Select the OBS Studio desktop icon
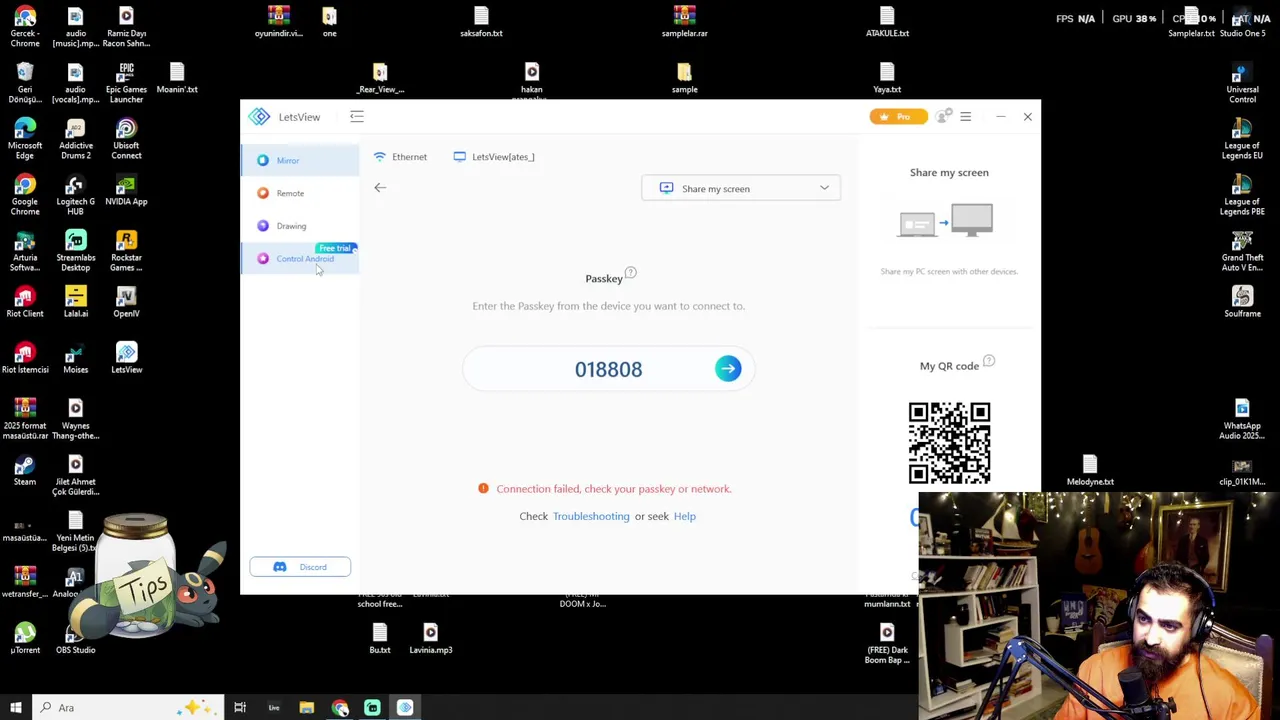Image resolution: width=1280 pixels, height=720 pixels. [x=75, y=637]
